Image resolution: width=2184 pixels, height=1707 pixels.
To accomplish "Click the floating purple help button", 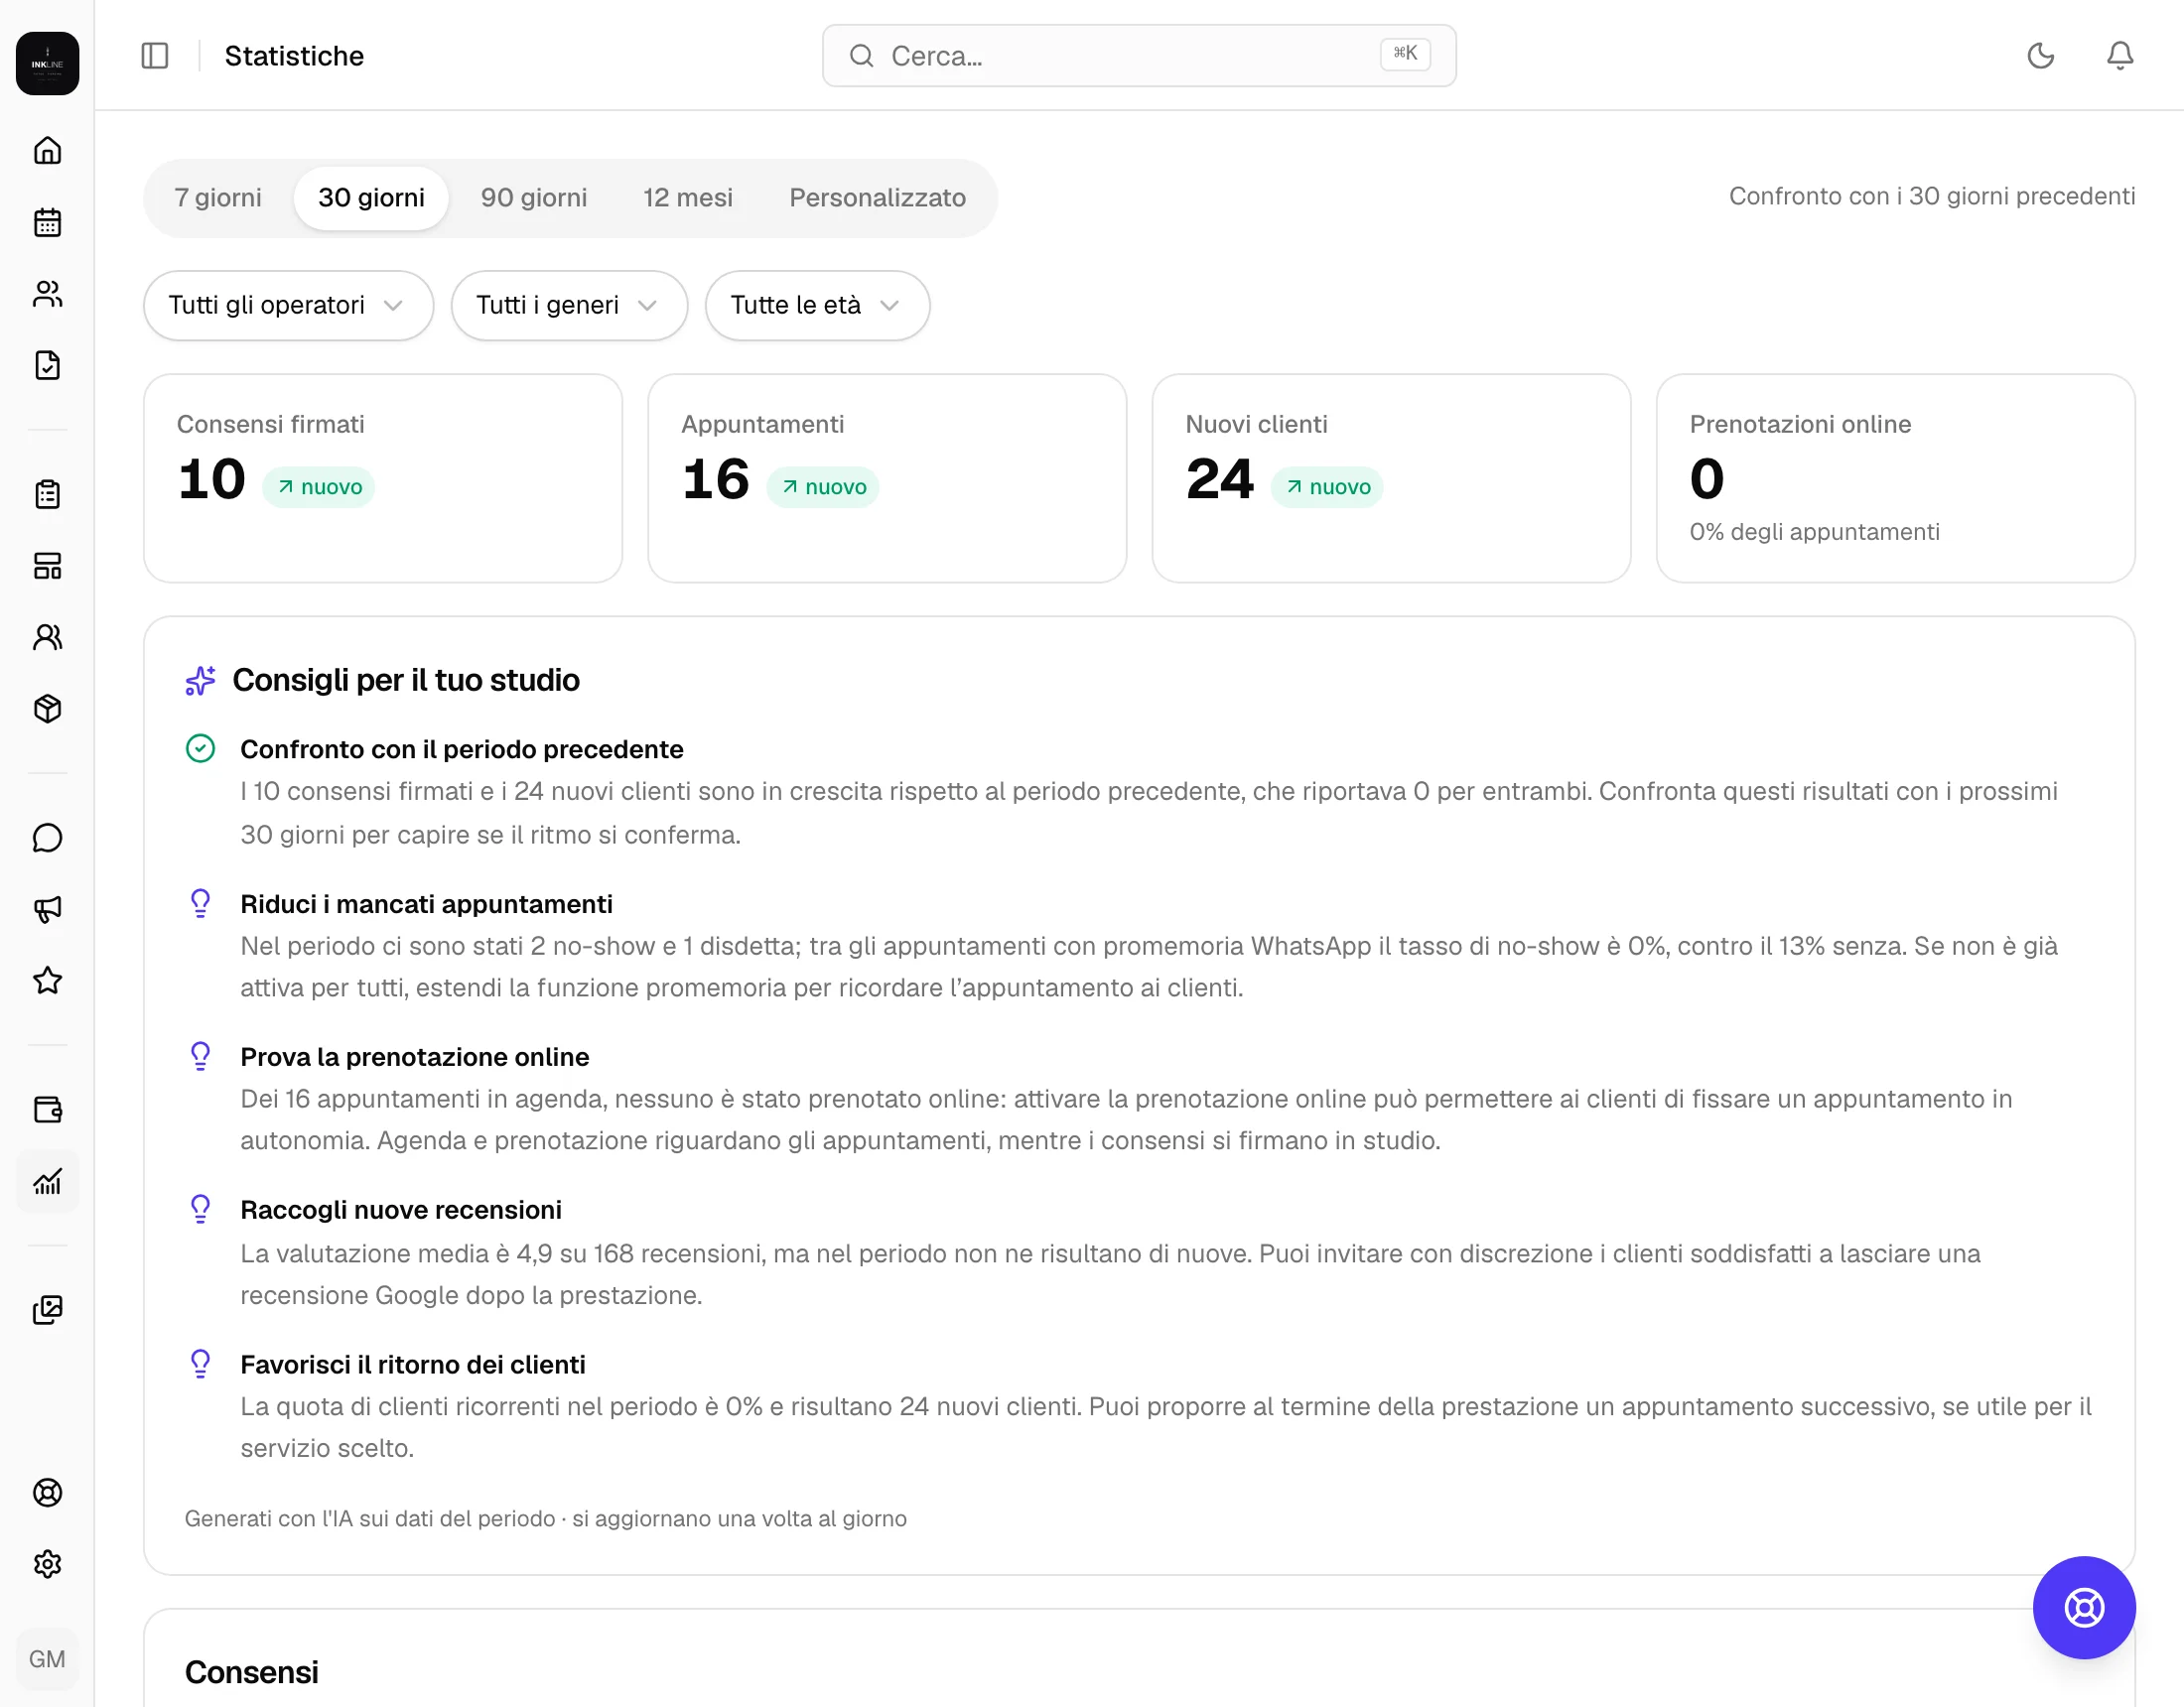I will [x=2084, y=1607].
